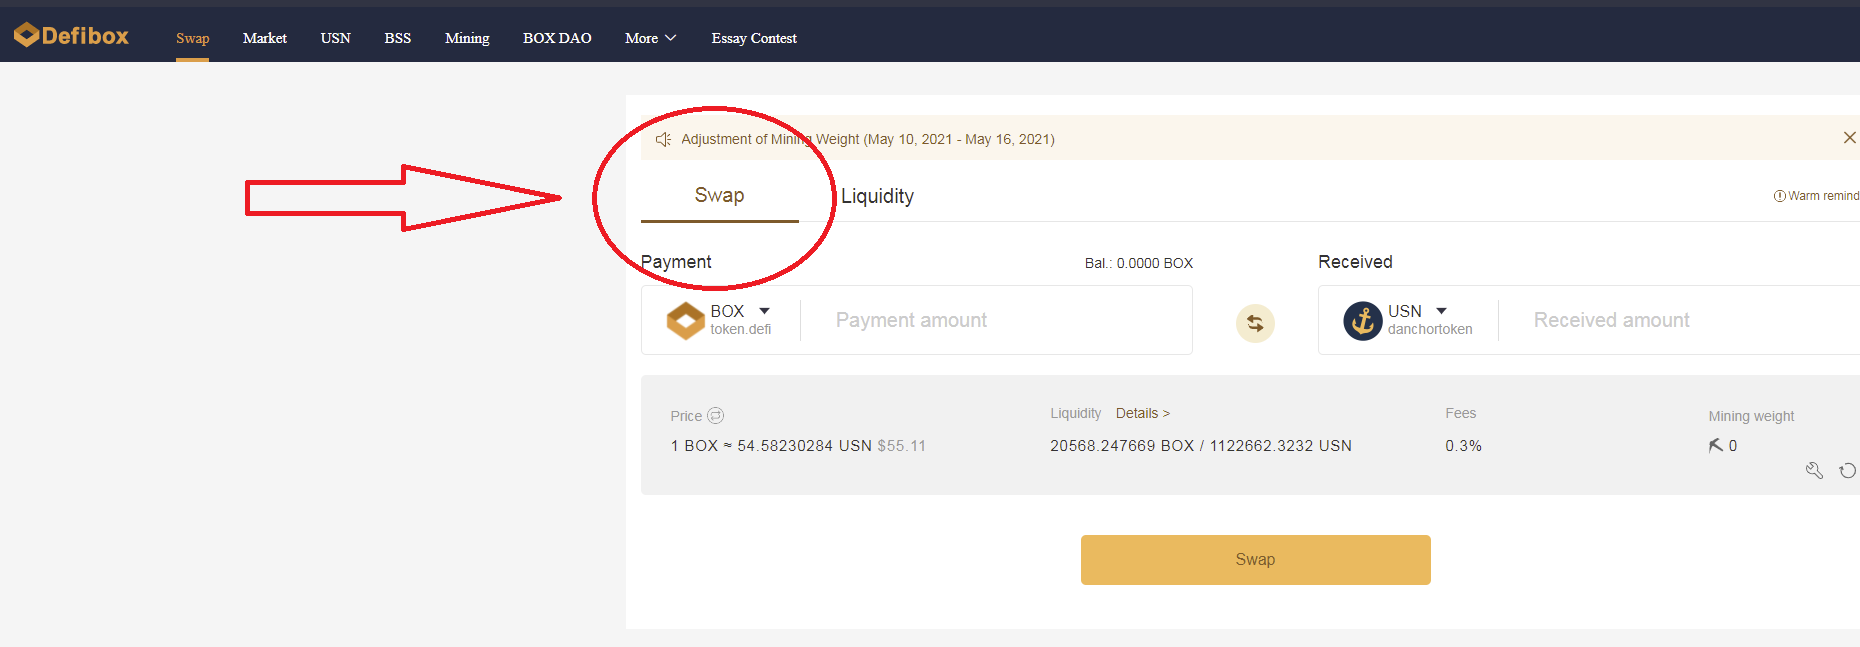Open the Market page
Image resolution: width=1860 pixels, height=647 pixels.
[265, 38]
